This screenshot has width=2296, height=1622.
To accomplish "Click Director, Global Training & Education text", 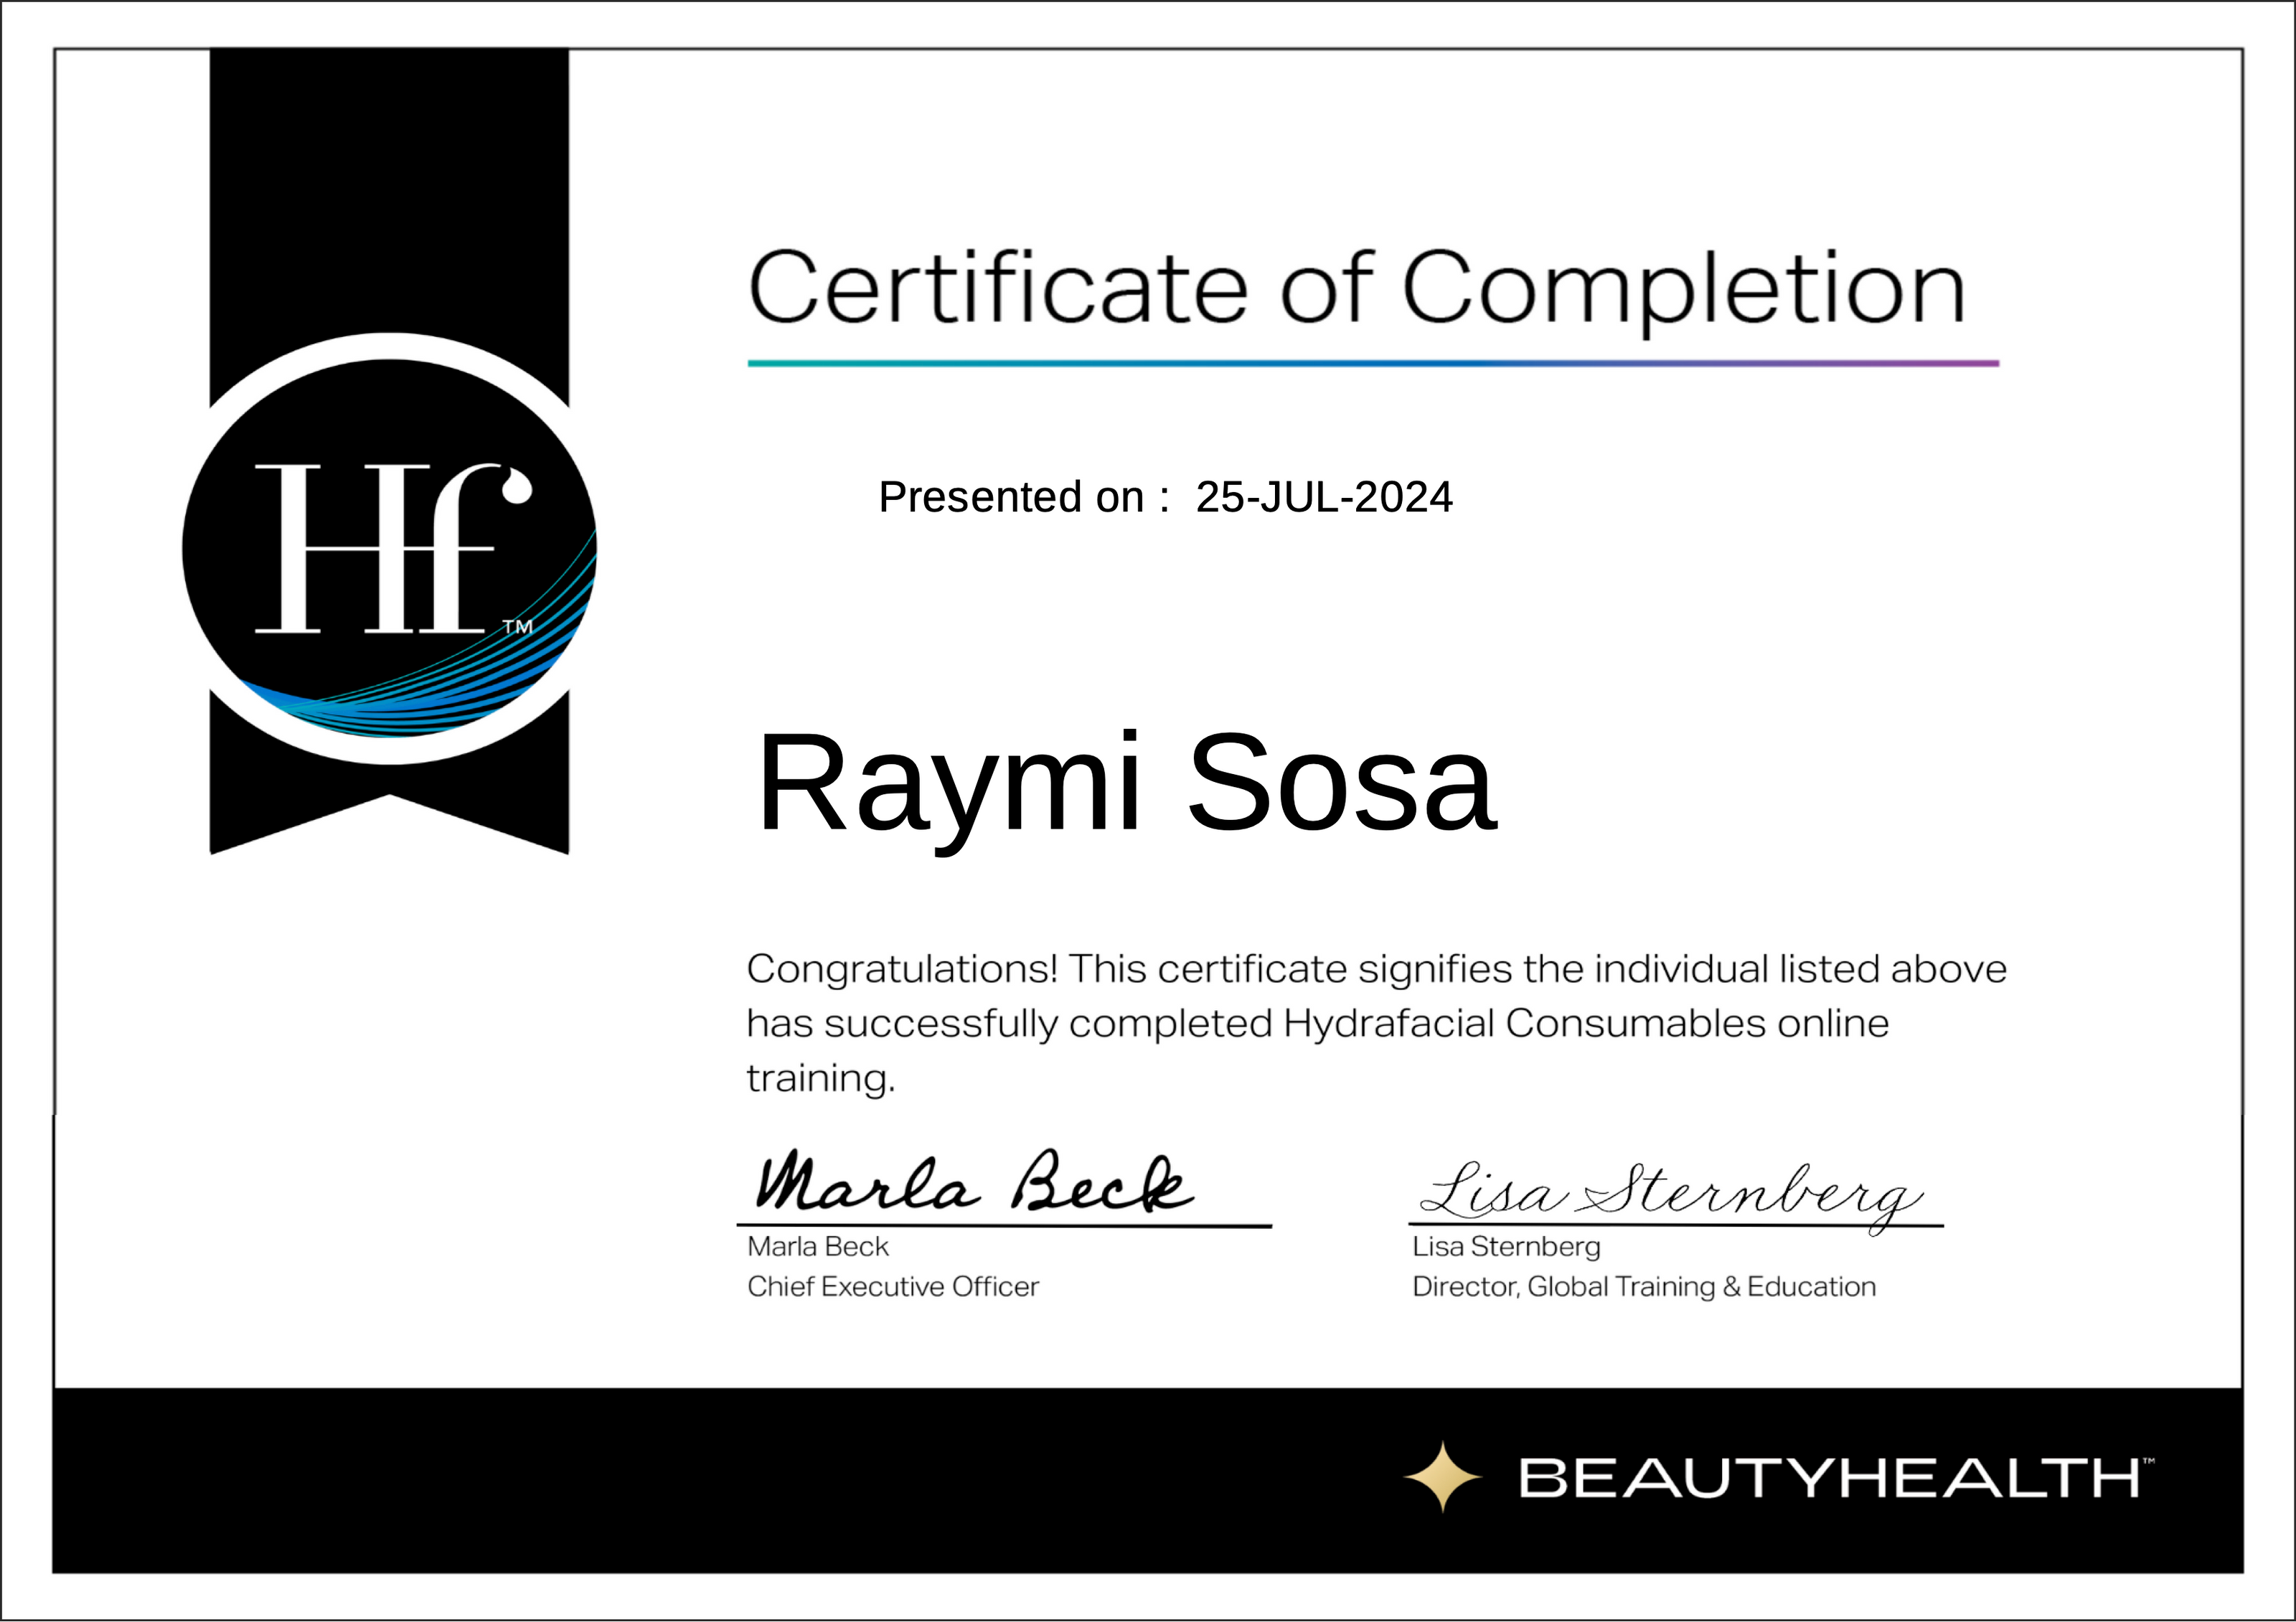I will tap(1643, 1286).
